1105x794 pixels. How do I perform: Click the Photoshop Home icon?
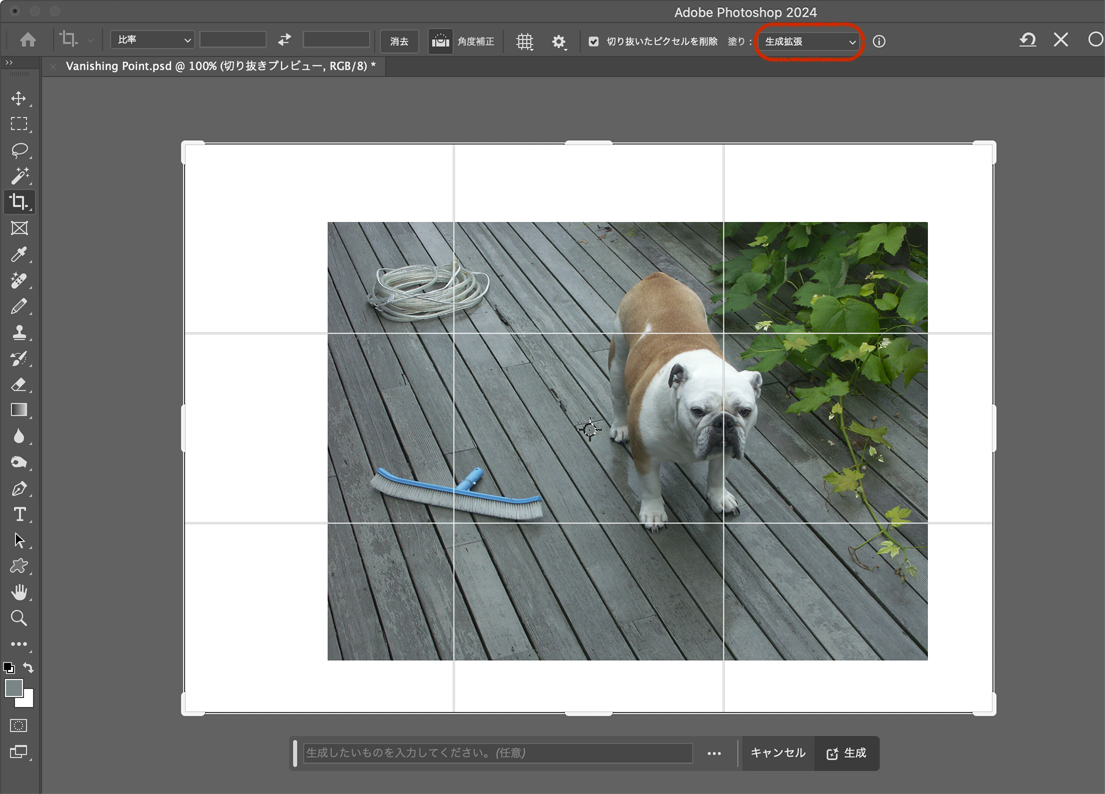click(x=27, y=41)
